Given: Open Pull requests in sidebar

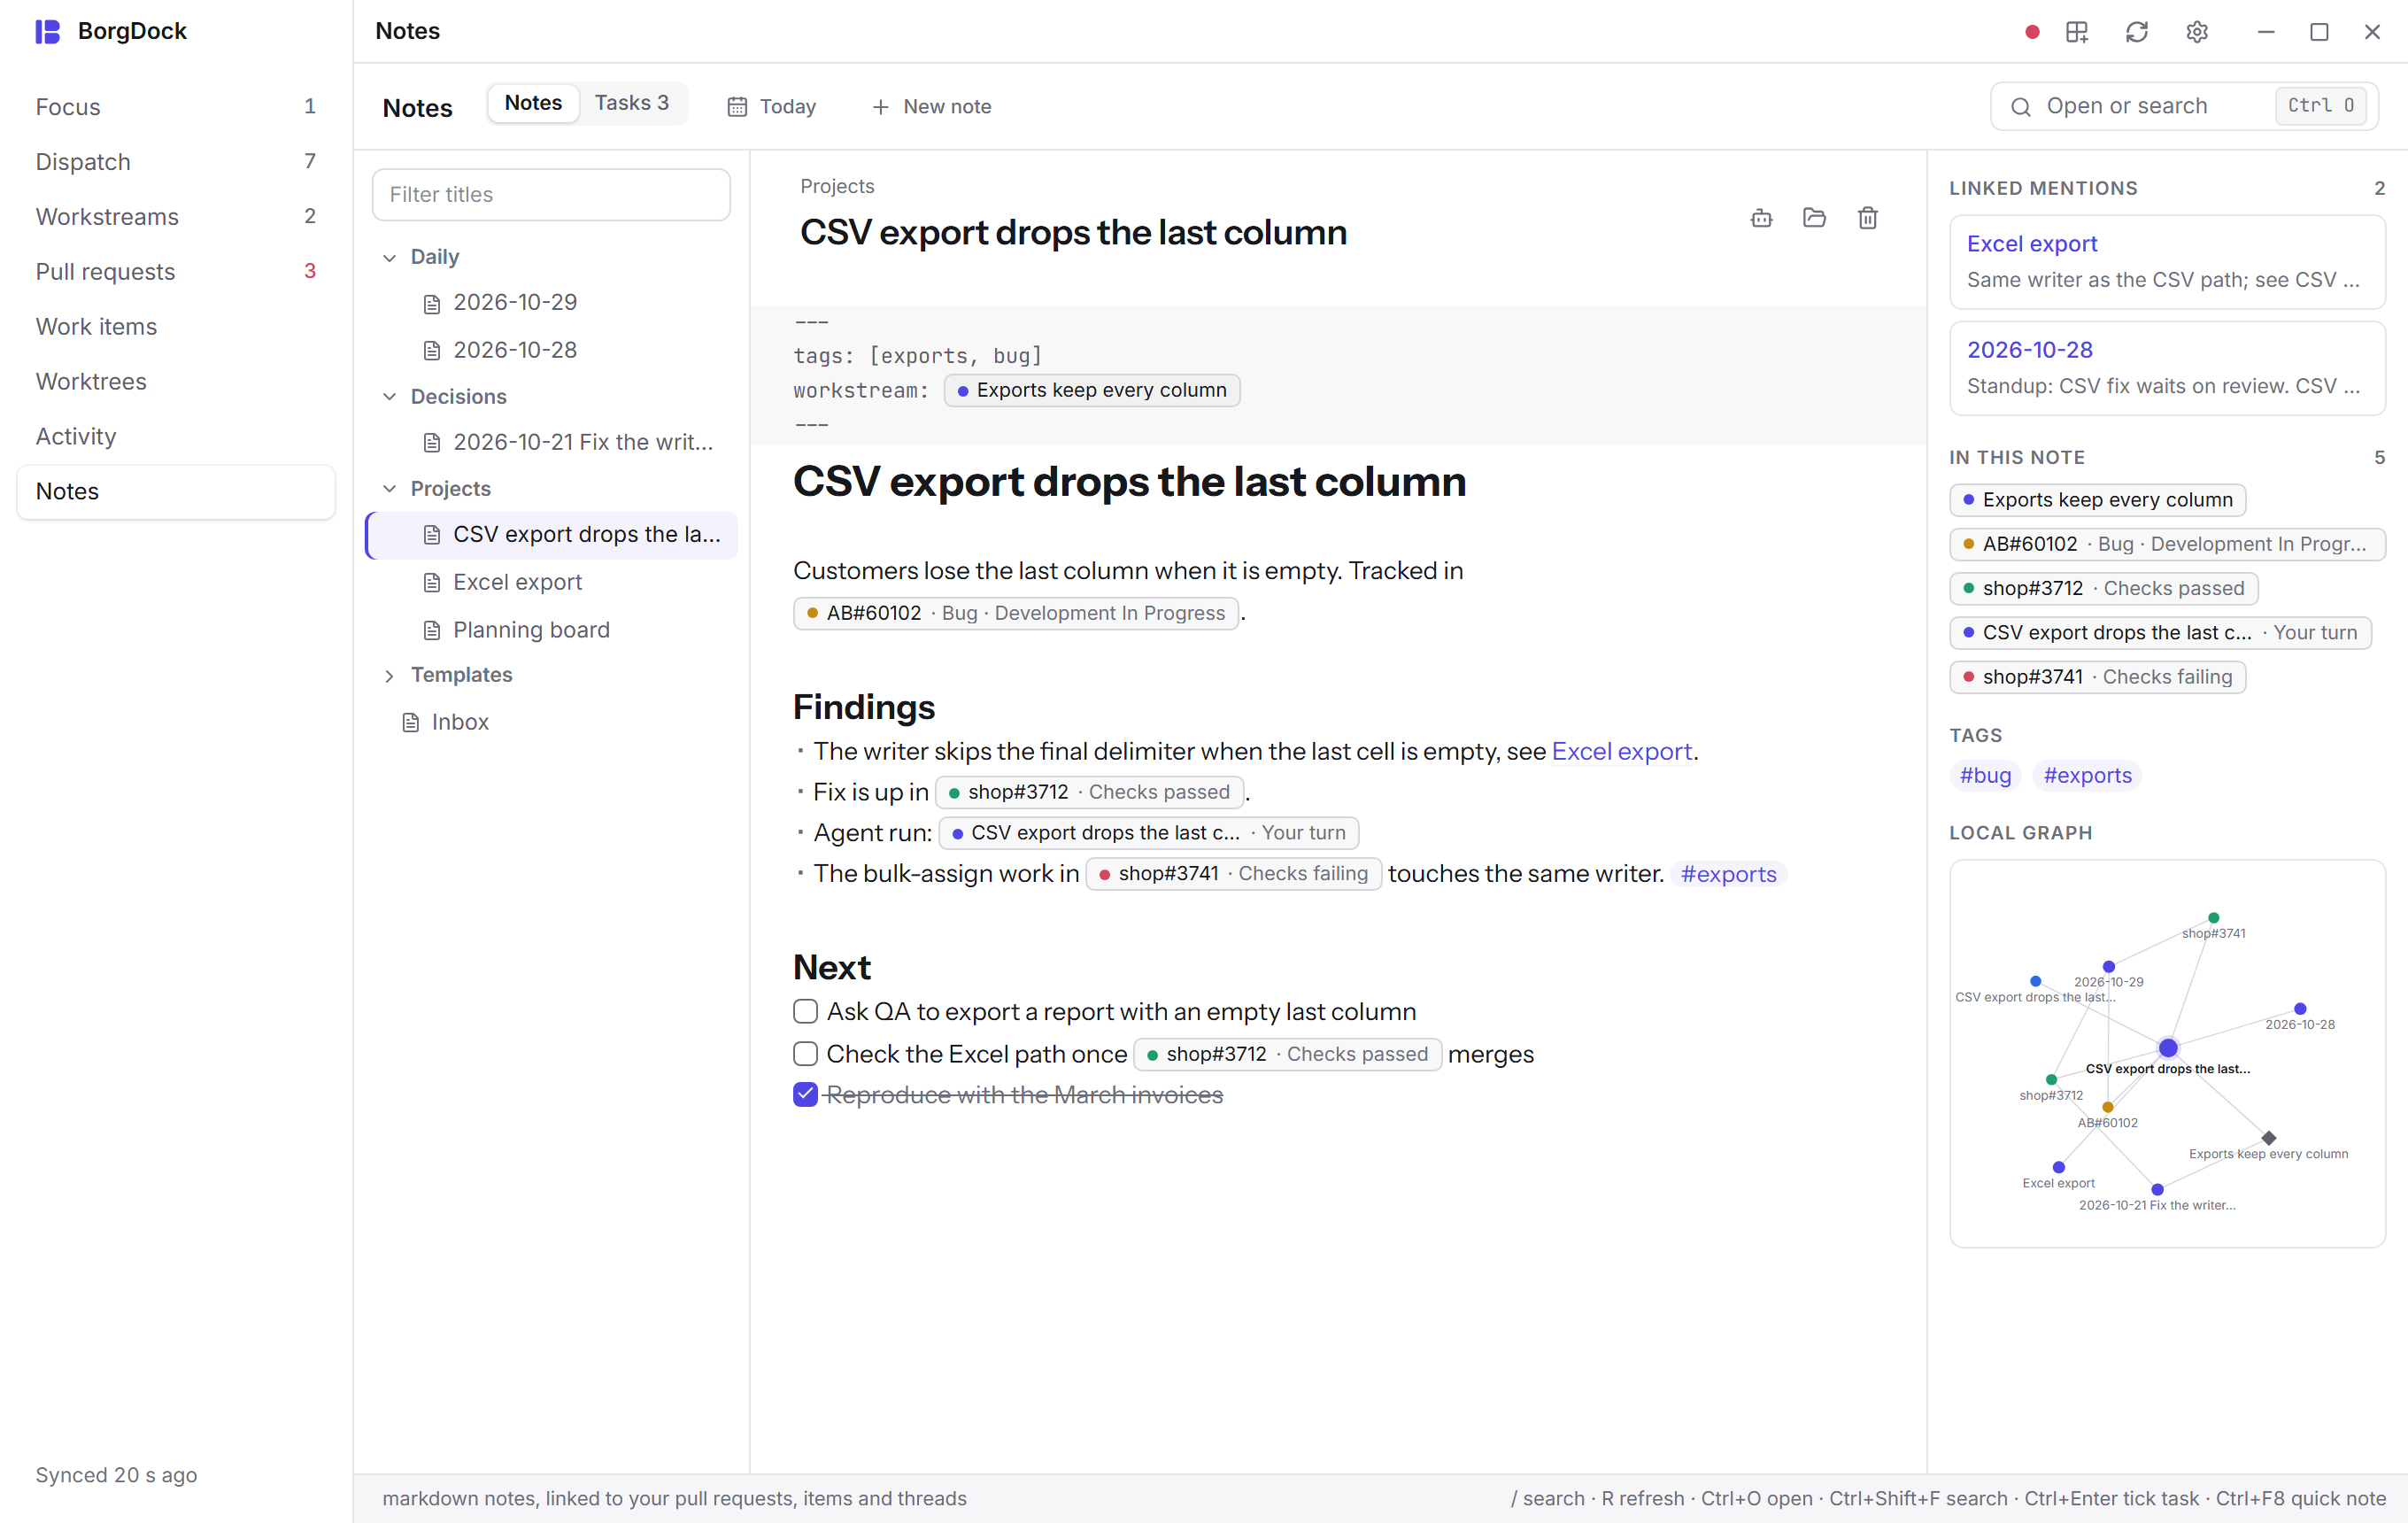Looking at the screenshot, I should (x=176, y=272).
